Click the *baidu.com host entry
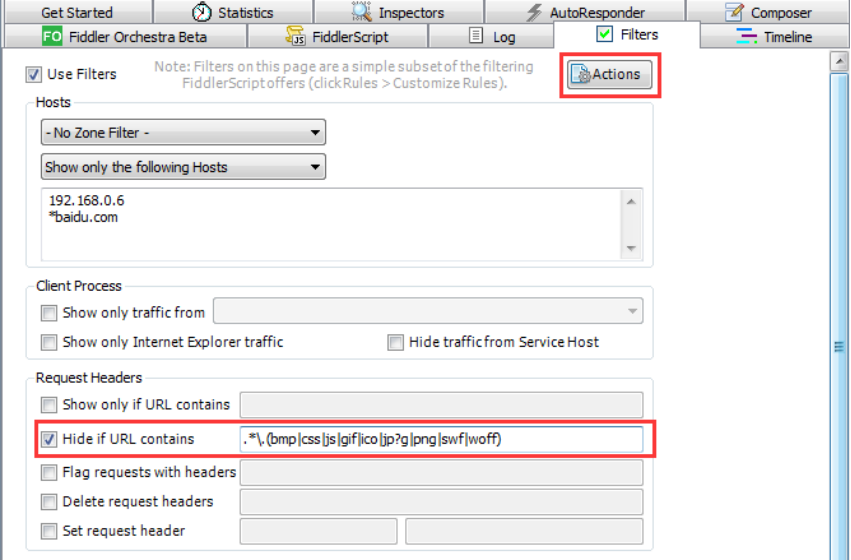This screenshot has width=851, height=560. pos(83,217)
